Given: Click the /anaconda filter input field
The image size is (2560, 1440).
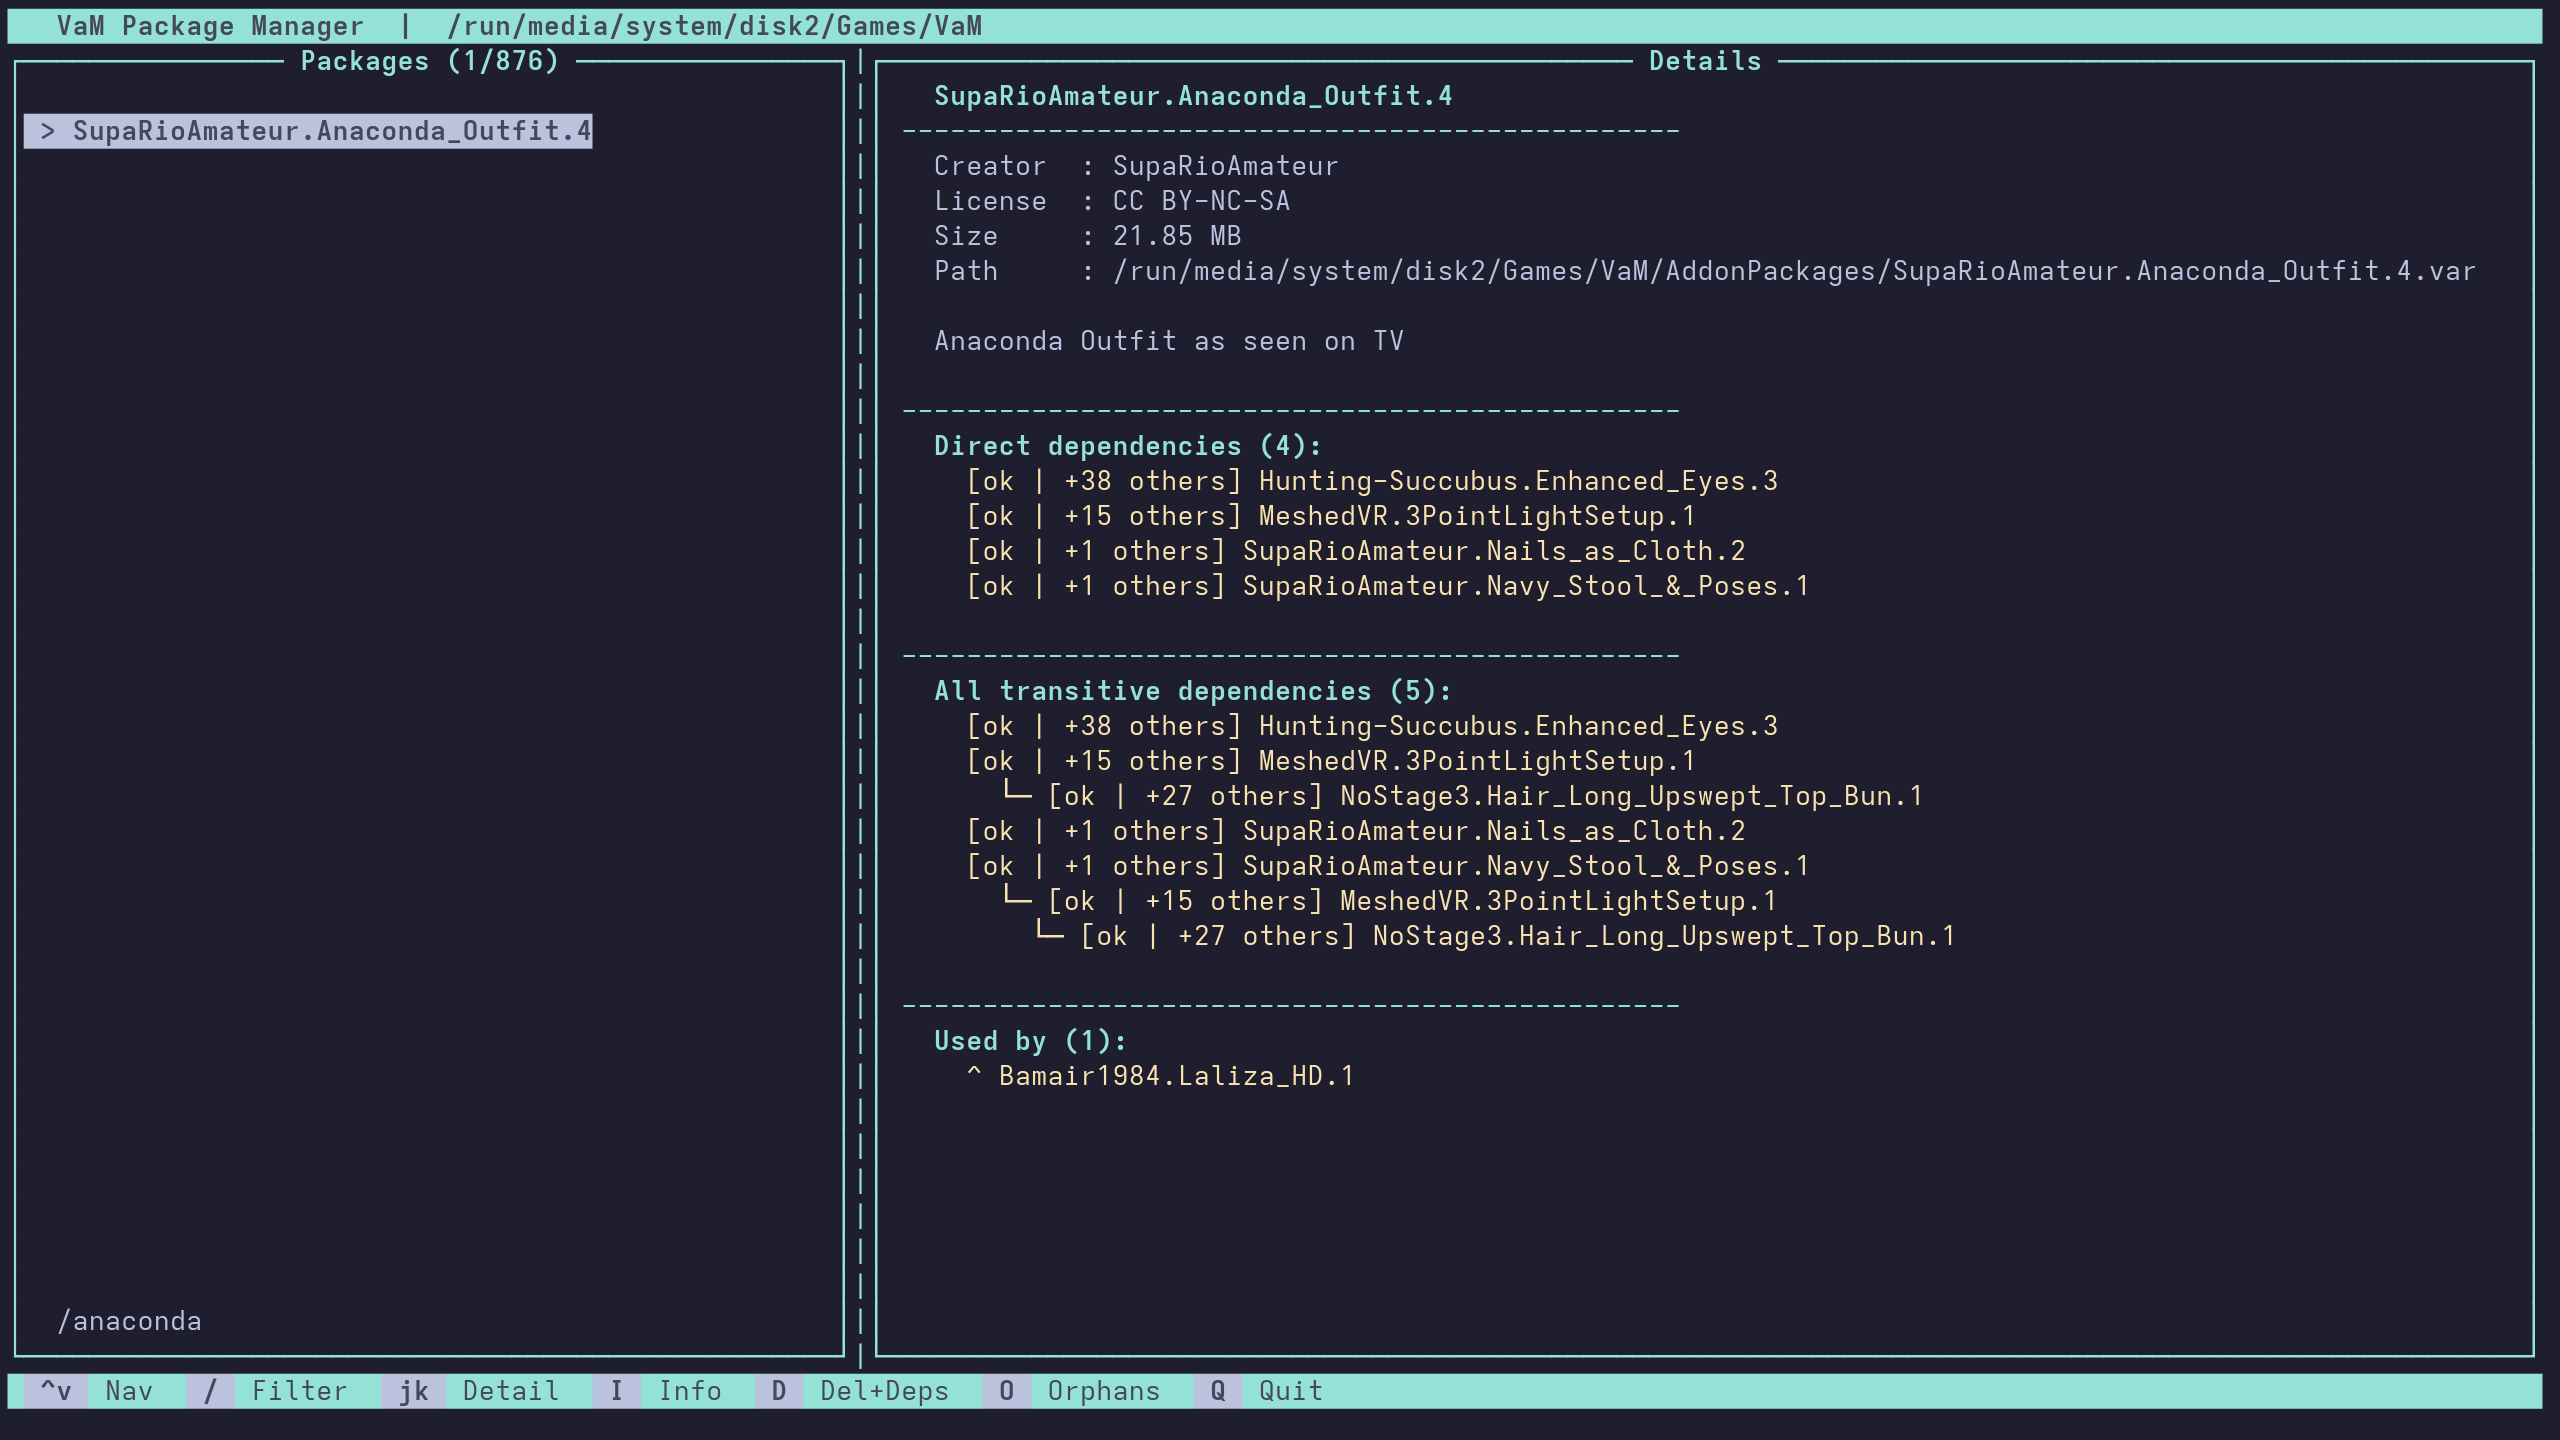Looking at the screenshot, I should 130,1321.
